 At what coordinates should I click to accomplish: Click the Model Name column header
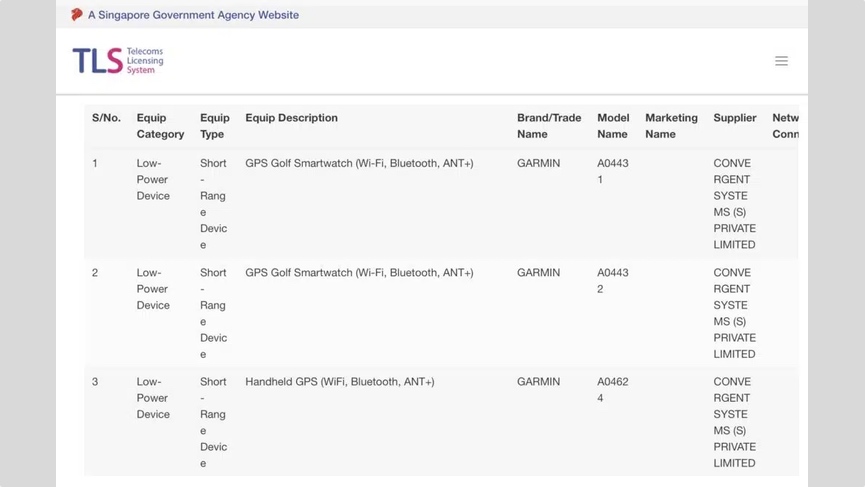click(x=613, y=126)
